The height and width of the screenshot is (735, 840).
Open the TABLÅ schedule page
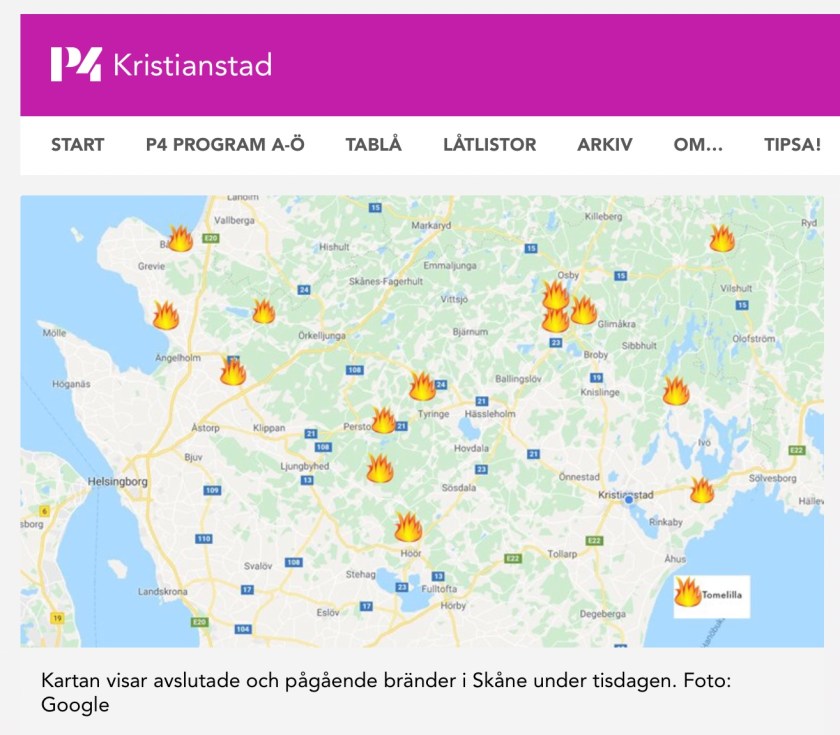(x=373, y=145)
